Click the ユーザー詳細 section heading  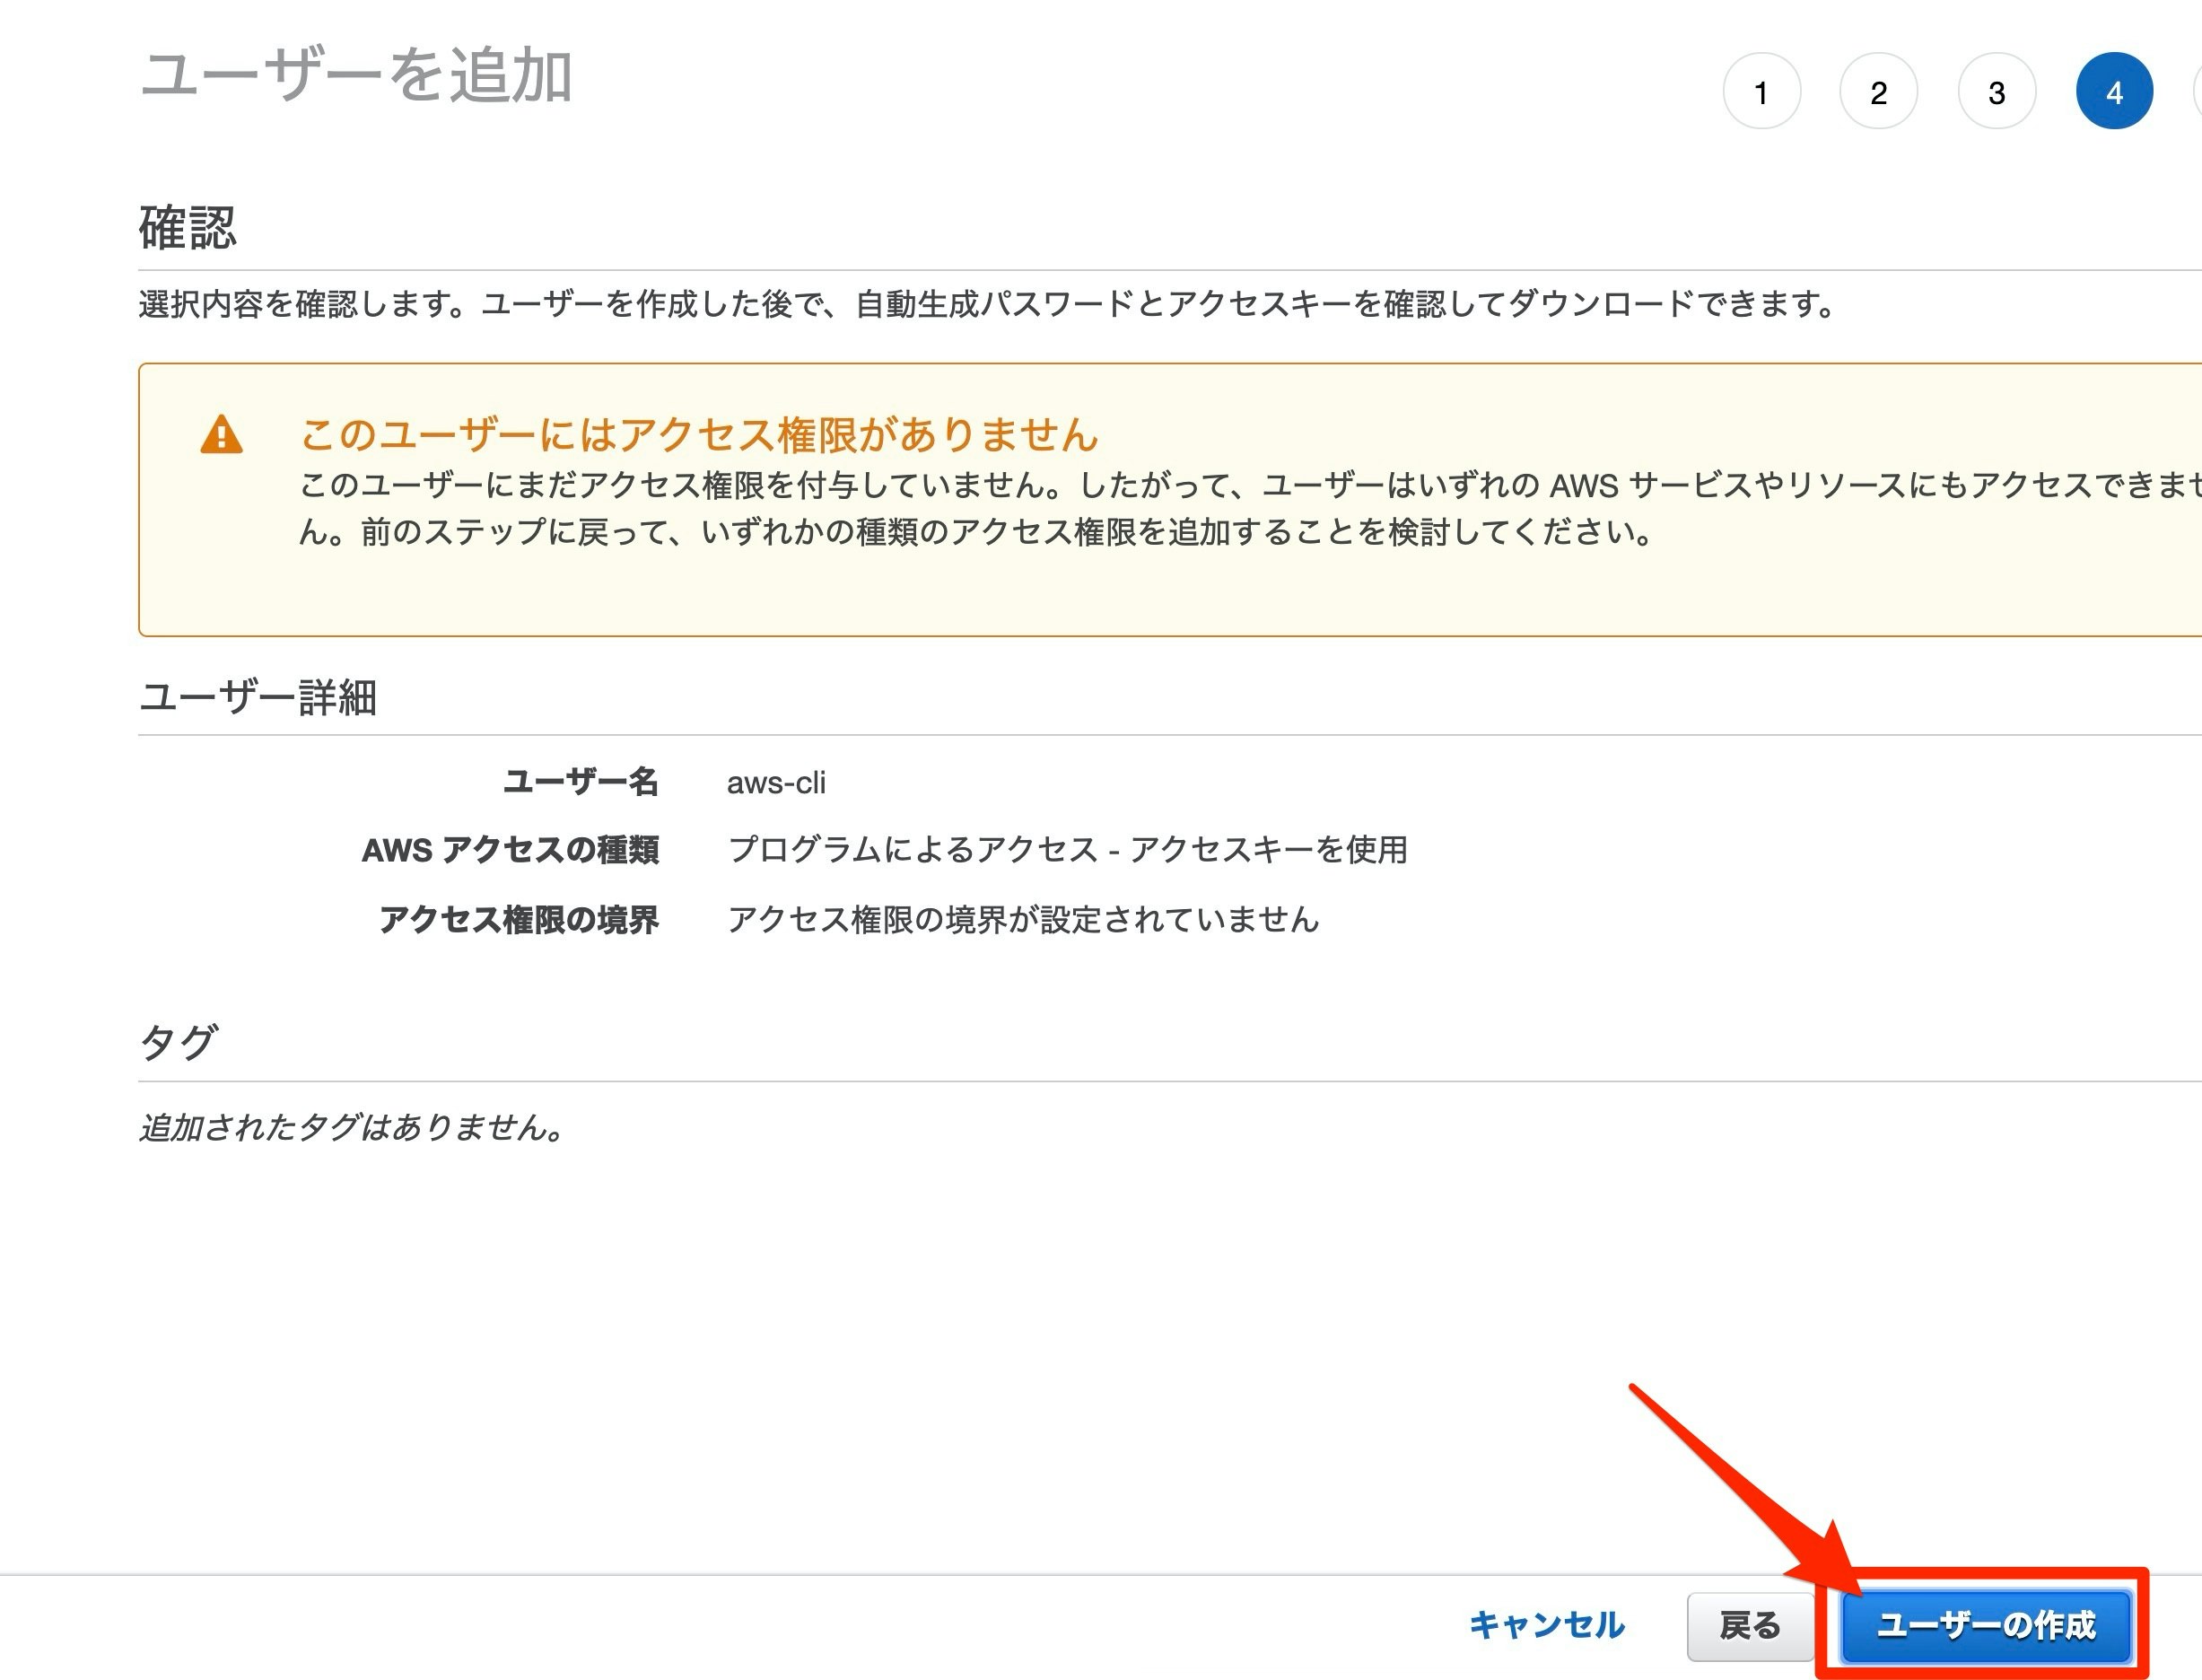pyautogui.click(x=258, y=697)
